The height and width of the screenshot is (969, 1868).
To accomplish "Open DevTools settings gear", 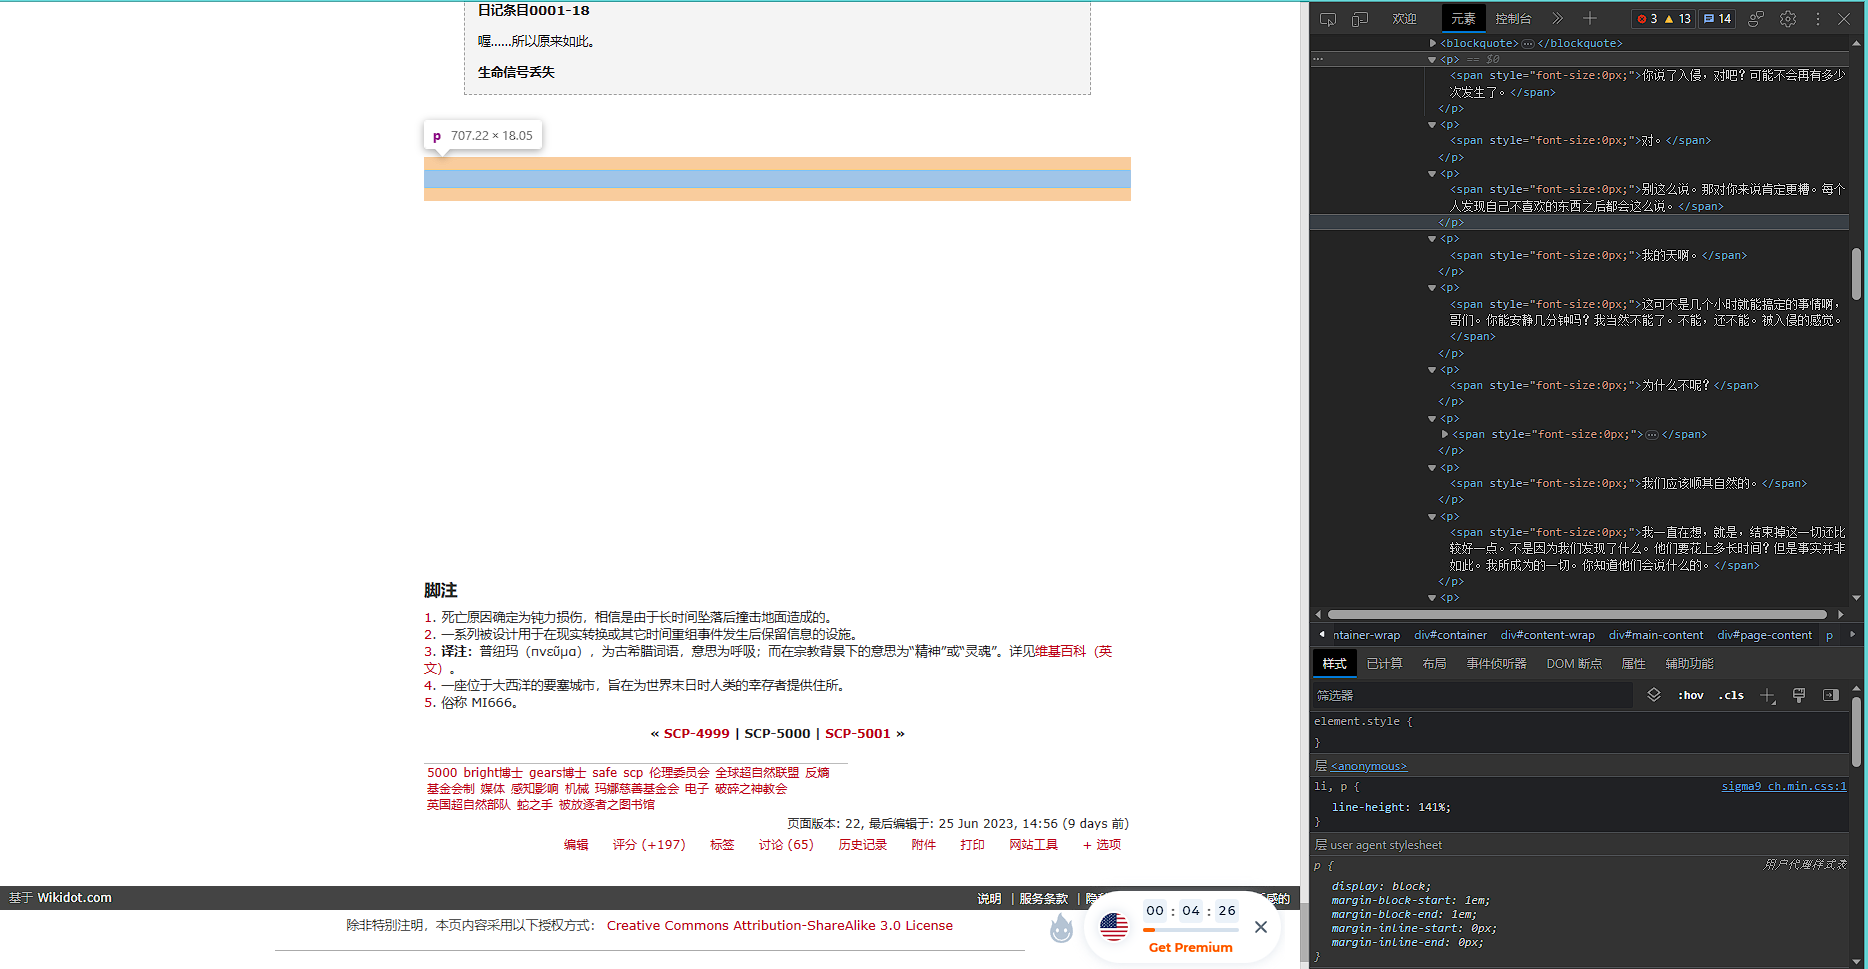I will 1788,19.
